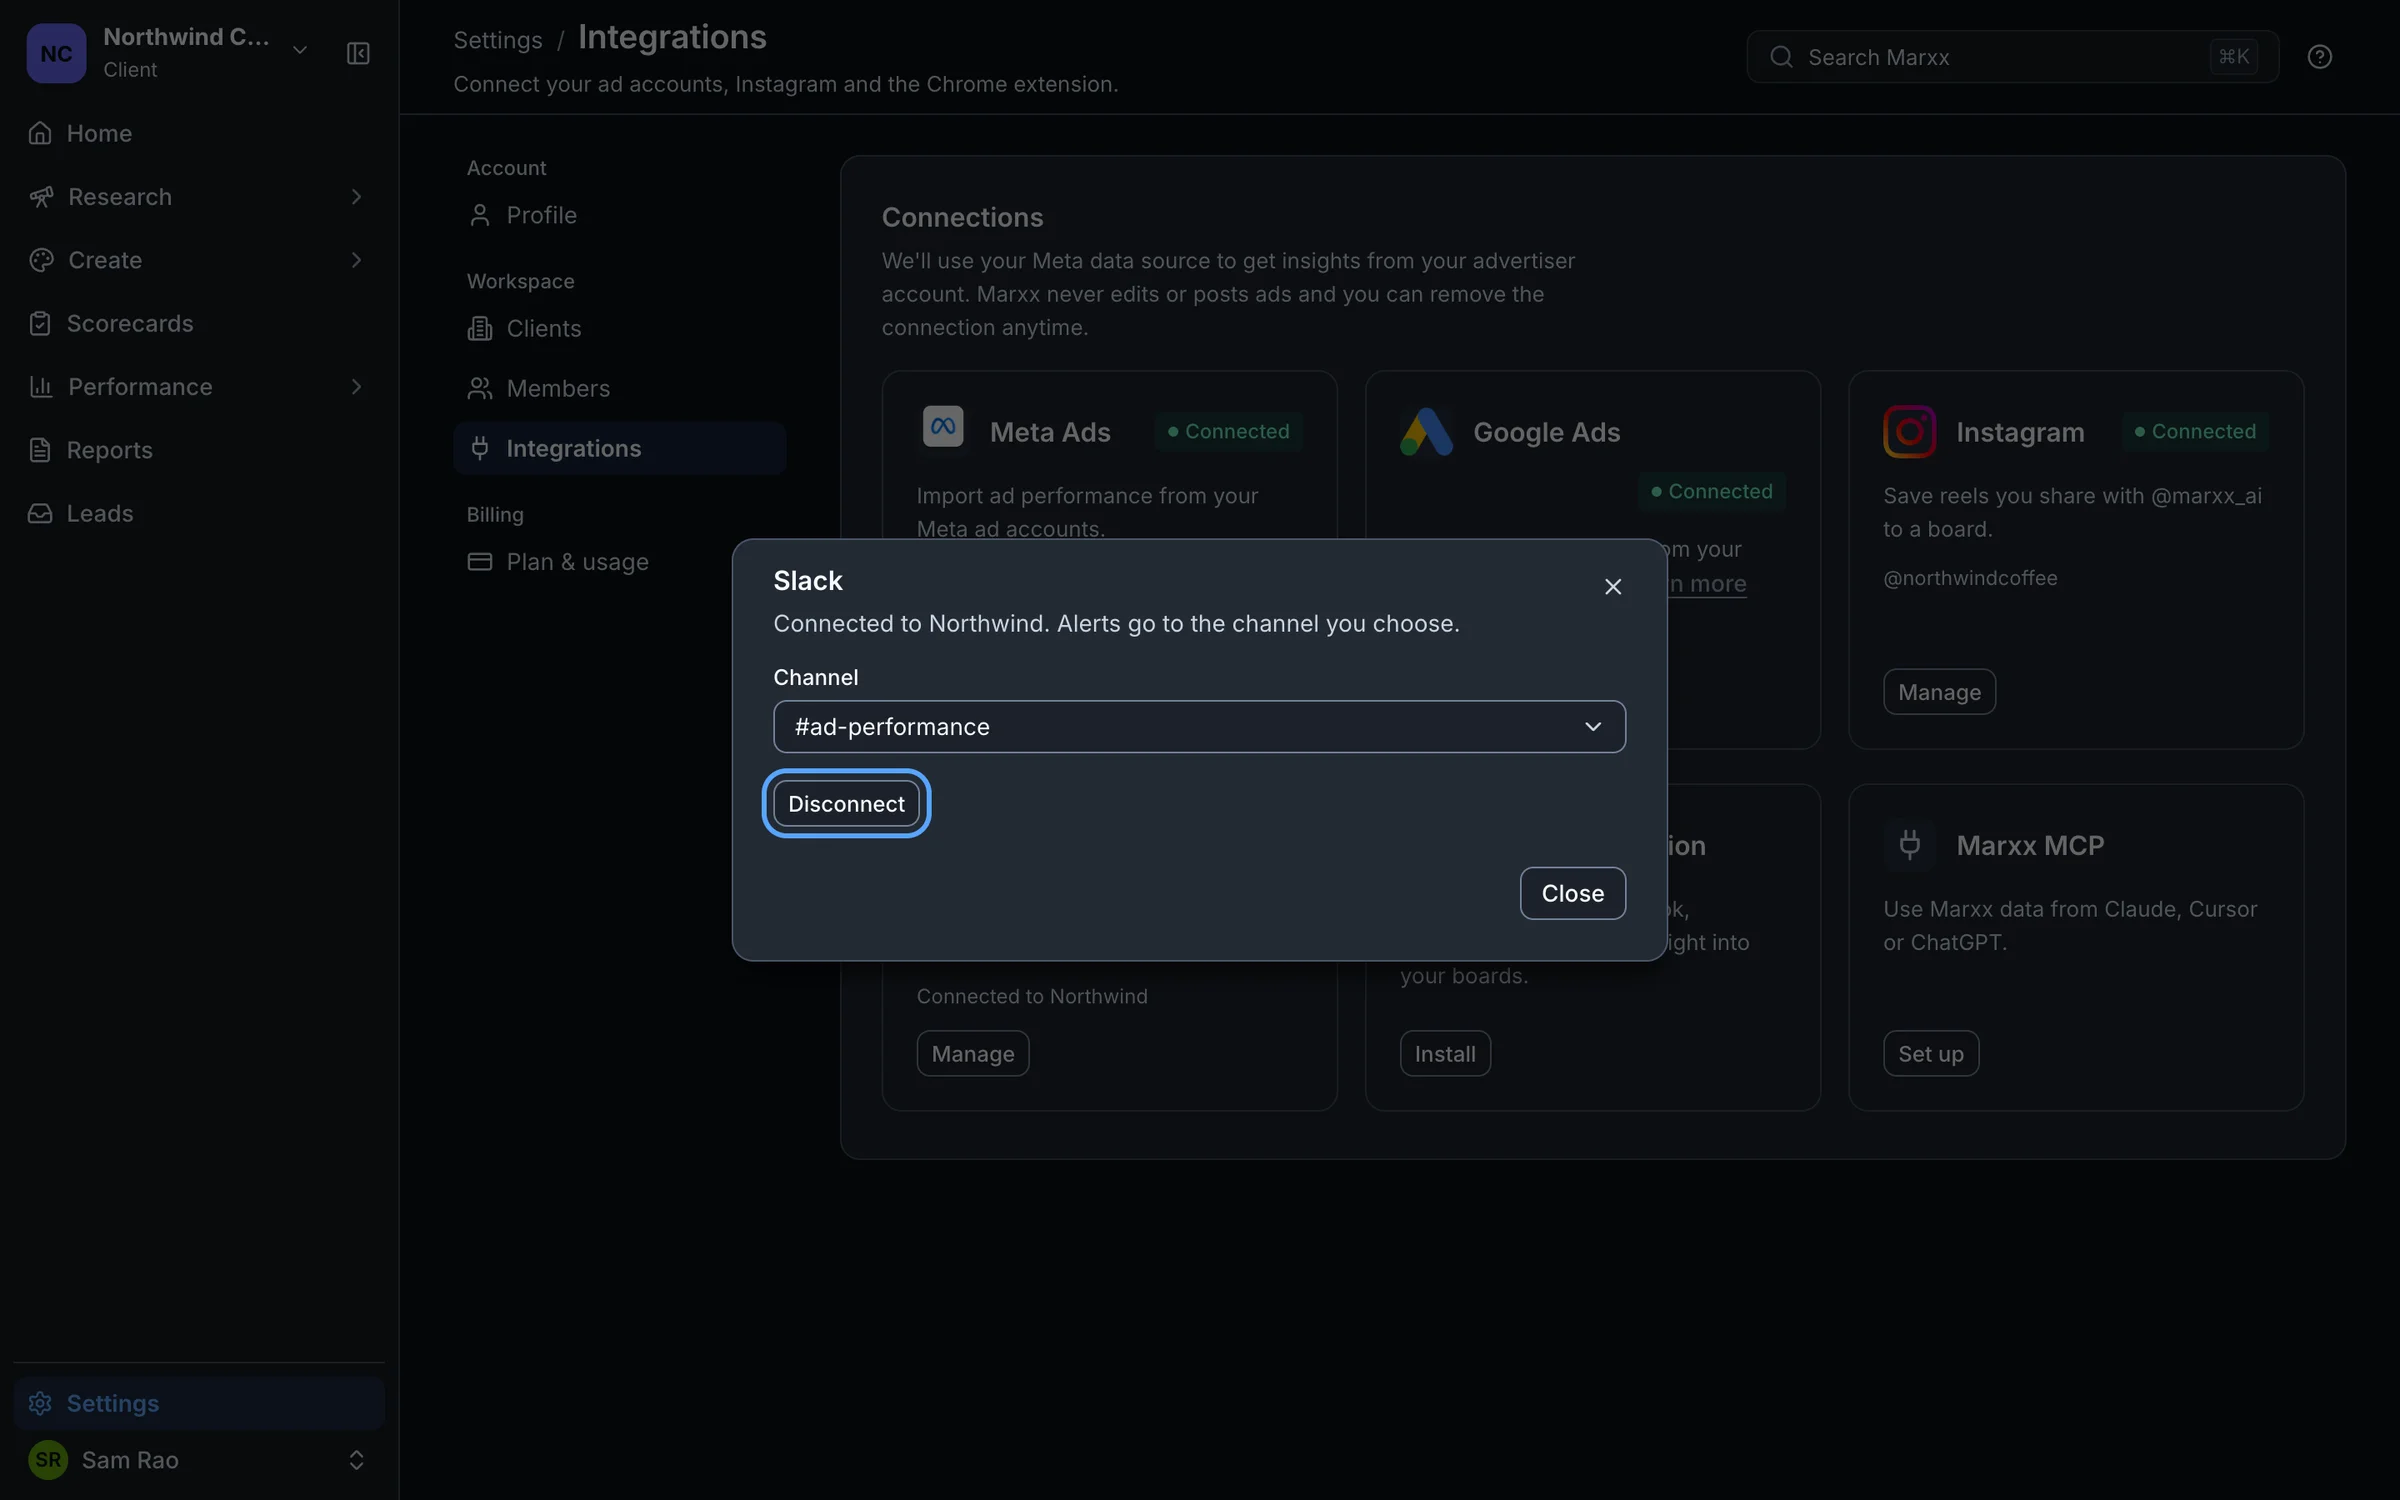The height and width of the screenshot is (1500, 2400).
Task: Click the Close button in the Slack dialog
Action: (1572, 893)
